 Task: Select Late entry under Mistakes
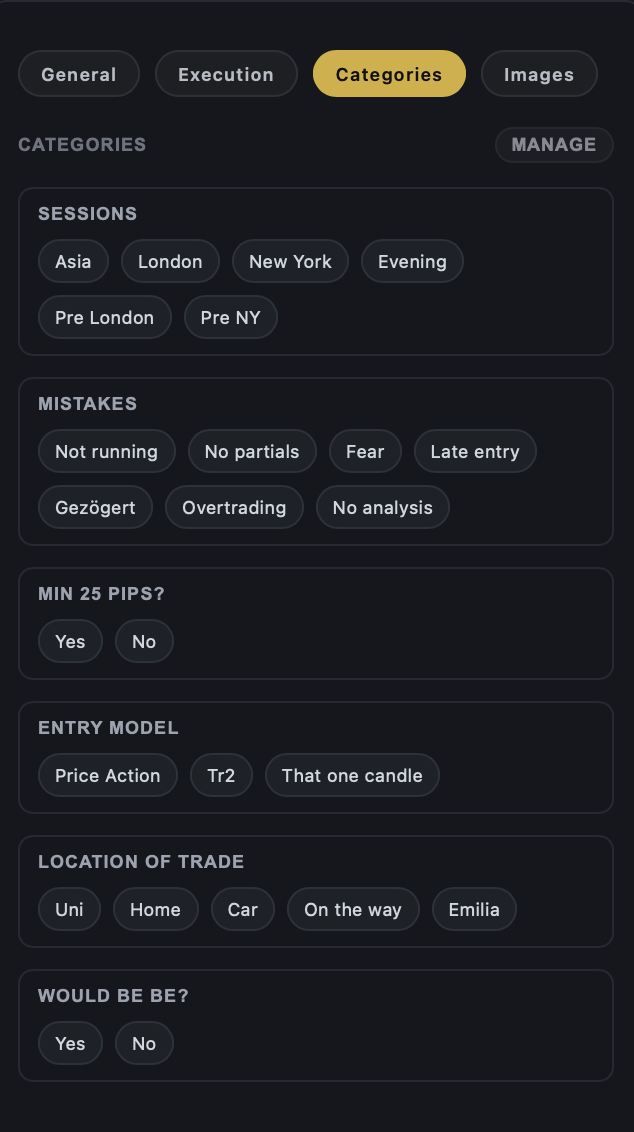pyautogui.click(x=475, y=451)
